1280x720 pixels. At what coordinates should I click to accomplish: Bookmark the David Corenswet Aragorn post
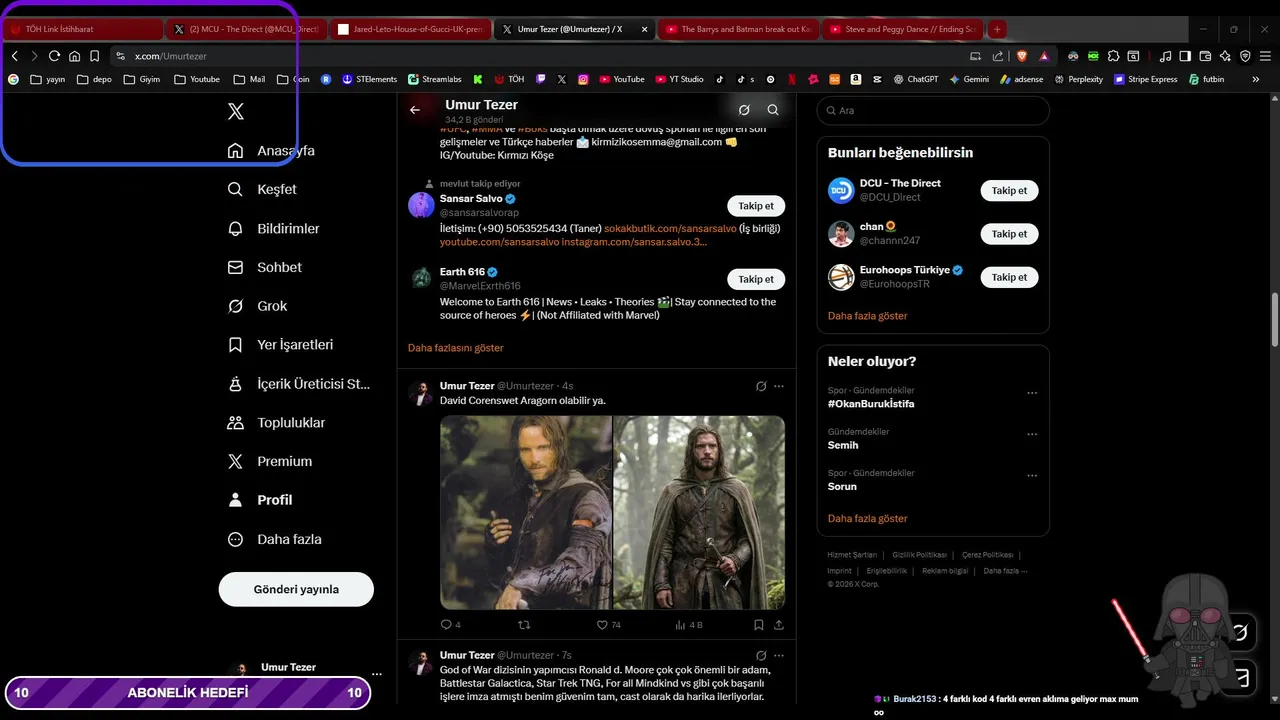point(759,624)
